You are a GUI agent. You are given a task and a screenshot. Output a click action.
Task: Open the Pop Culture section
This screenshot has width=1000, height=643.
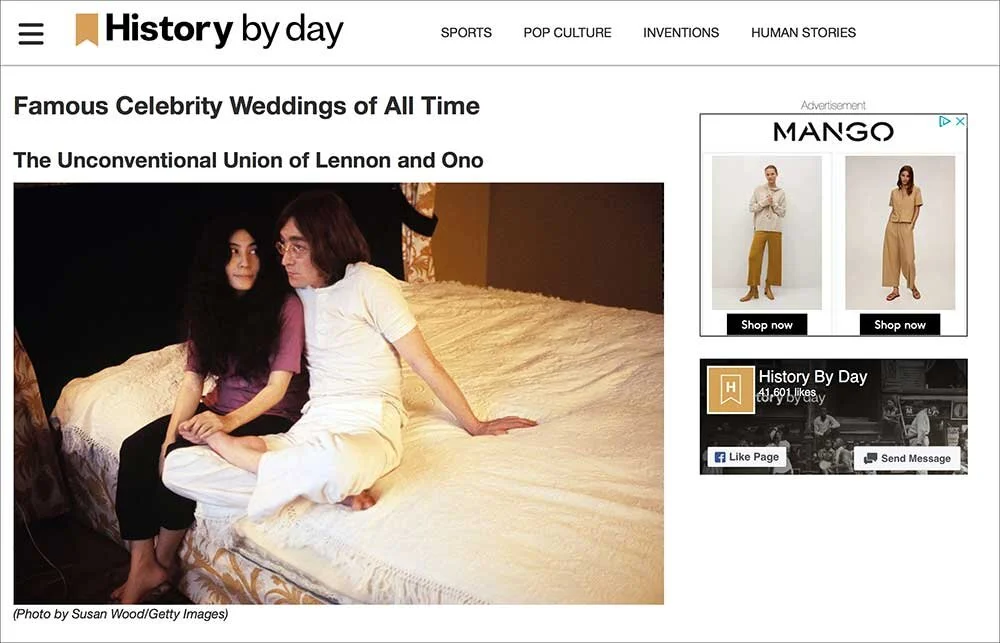coord(567,33)
